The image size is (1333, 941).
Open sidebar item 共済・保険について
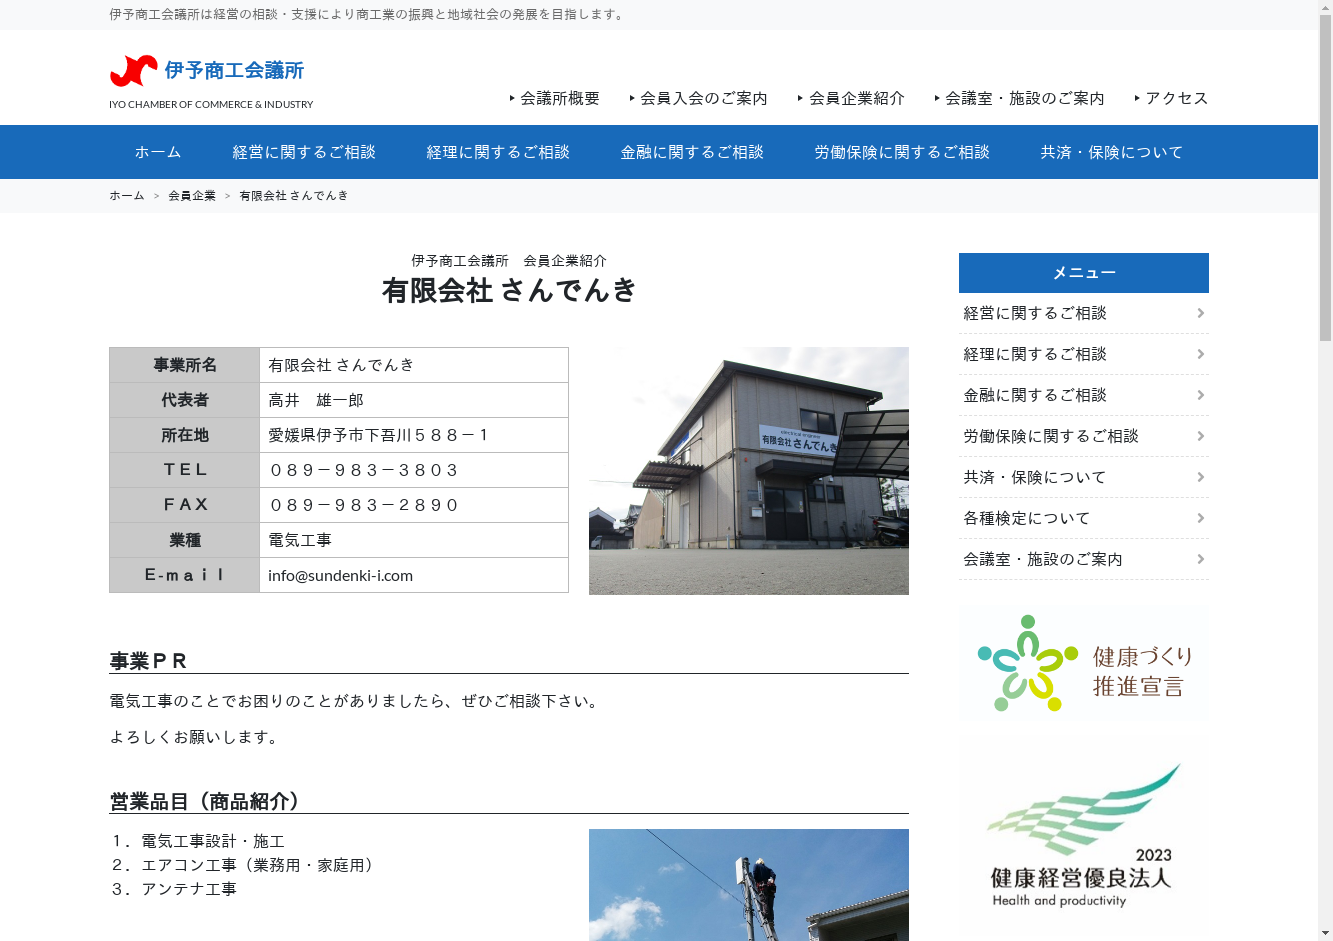point(1084,477)
